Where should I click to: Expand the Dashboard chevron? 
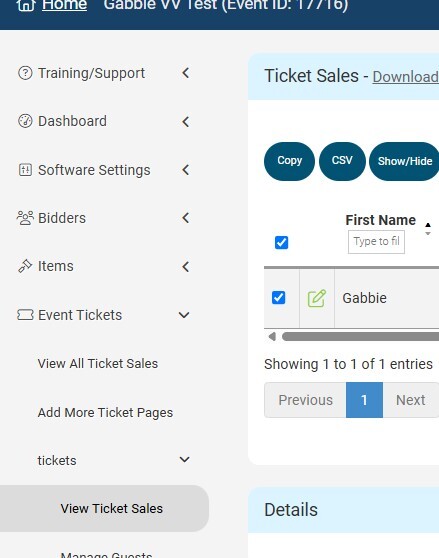[185, 122]
